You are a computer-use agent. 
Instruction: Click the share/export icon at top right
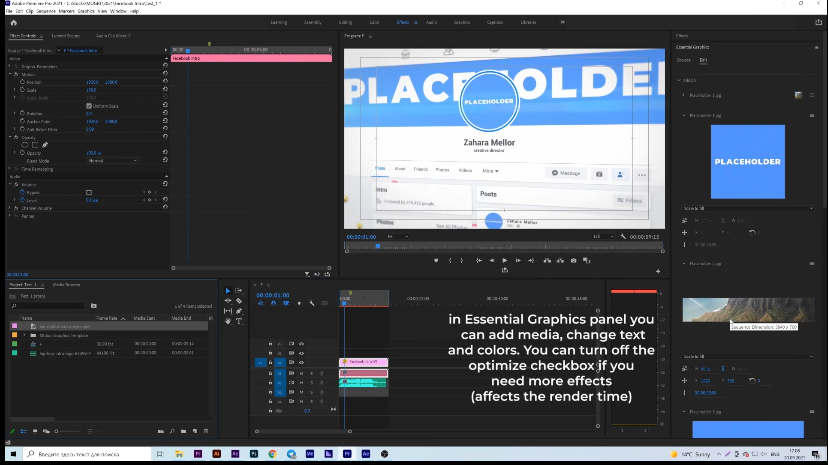[818, 22]
